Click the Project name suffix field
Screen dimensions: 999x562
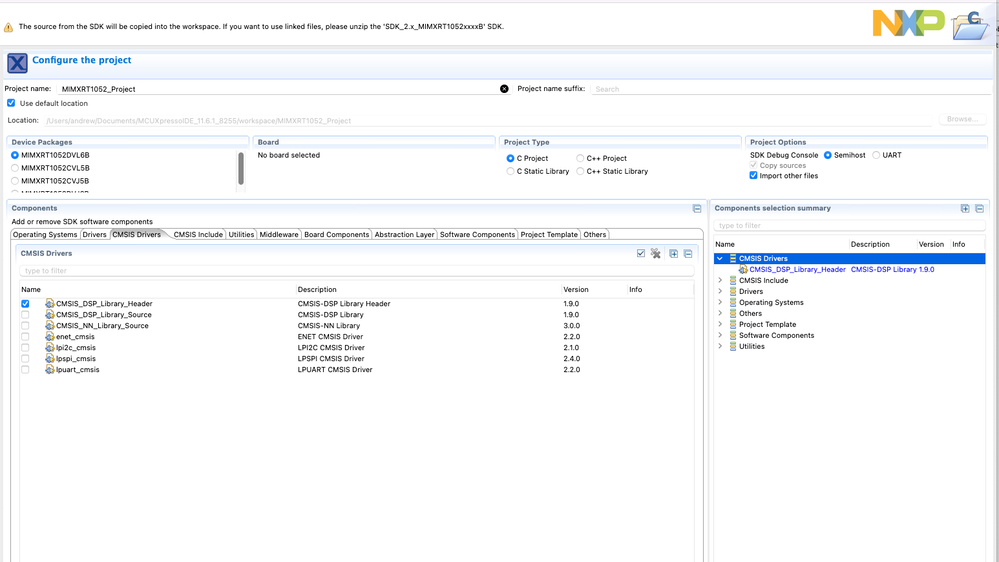coord(790,89)
